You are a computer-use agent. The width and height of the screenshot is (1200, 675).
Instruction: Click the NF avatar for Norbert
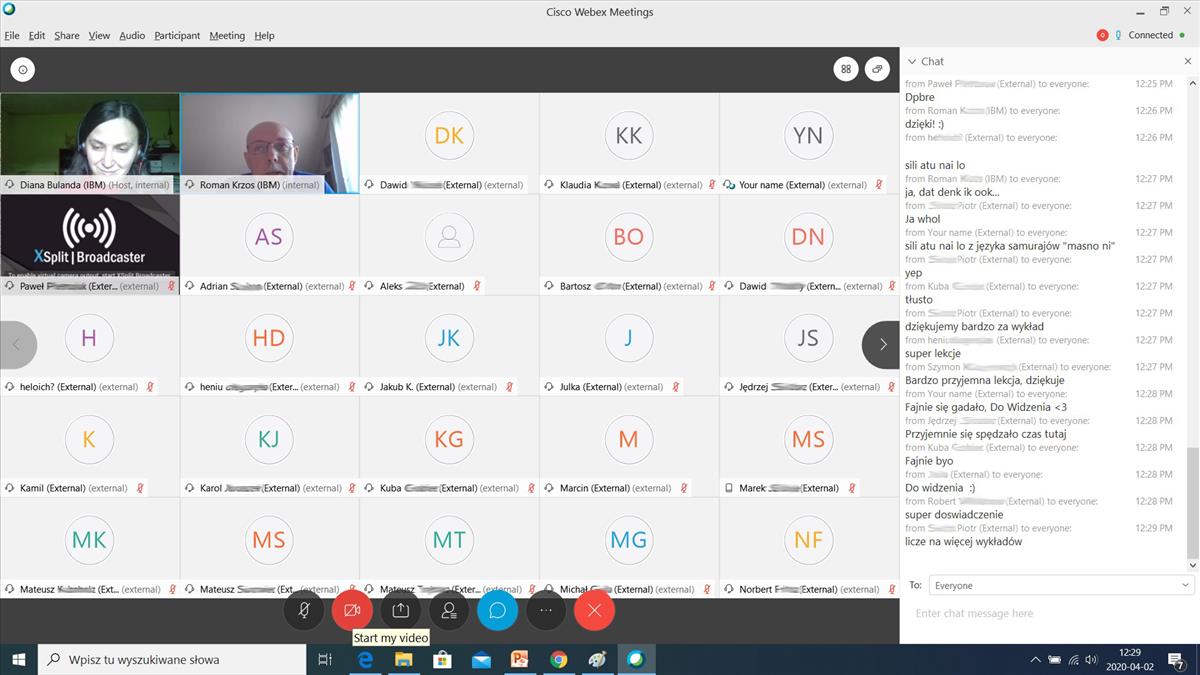808,540
